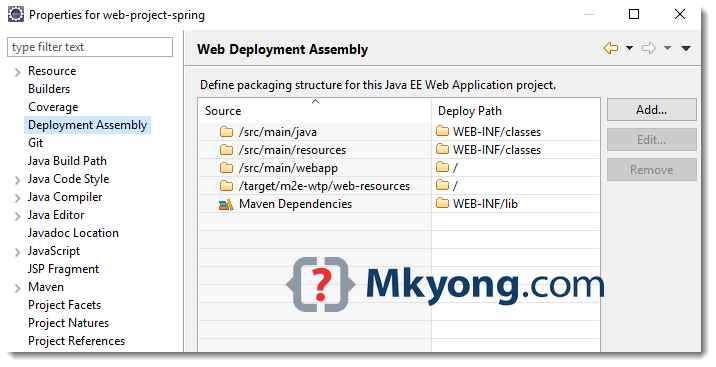Select the /src/main/java source entry

278,132
